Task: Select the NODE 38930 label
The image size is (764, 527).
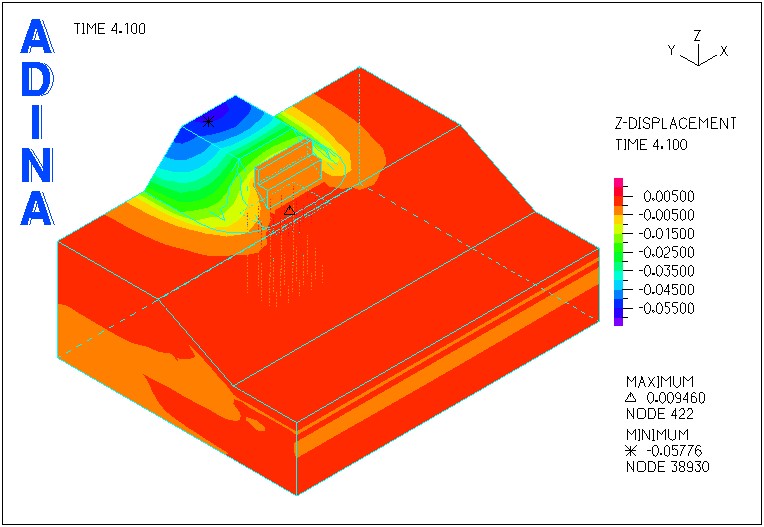Action: pos(661,466)
